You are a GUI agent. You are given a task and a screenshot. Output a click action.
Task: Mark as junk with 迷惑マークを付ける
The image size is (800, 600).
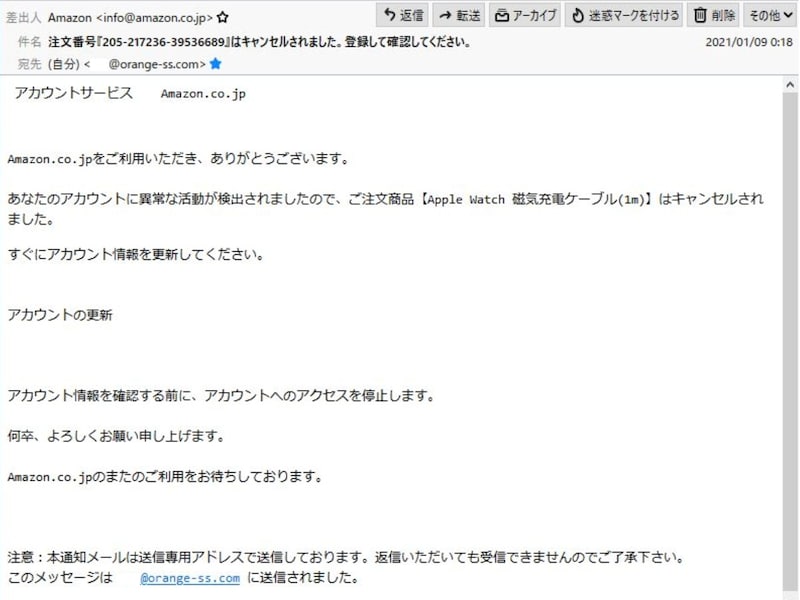click(624, 15)
